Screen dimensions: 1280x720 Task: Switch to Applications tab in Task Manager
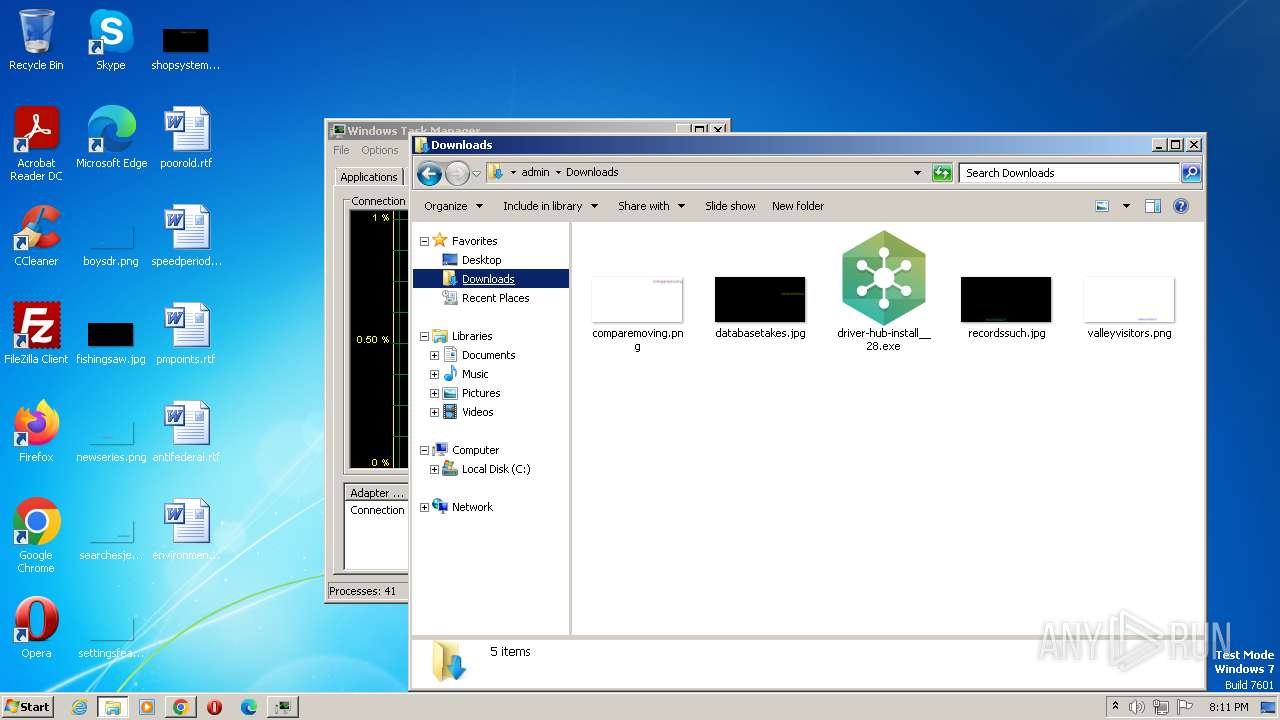[x=369, y=177]
